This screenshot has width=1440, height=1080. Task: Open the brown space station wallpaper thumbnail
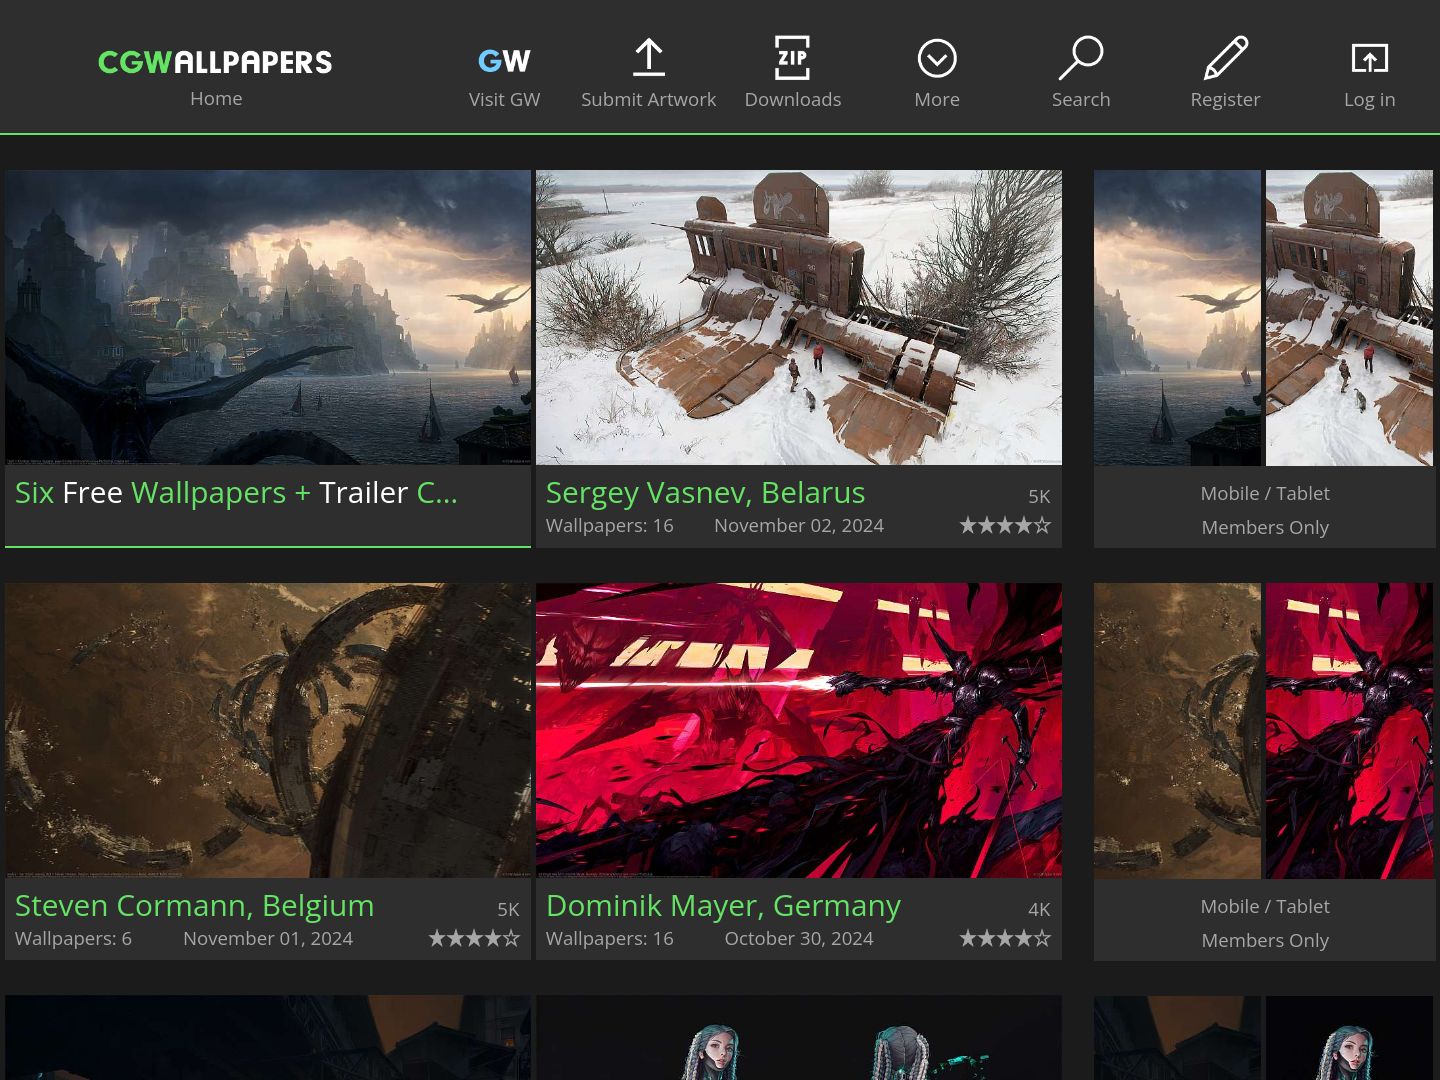point(268,730)
